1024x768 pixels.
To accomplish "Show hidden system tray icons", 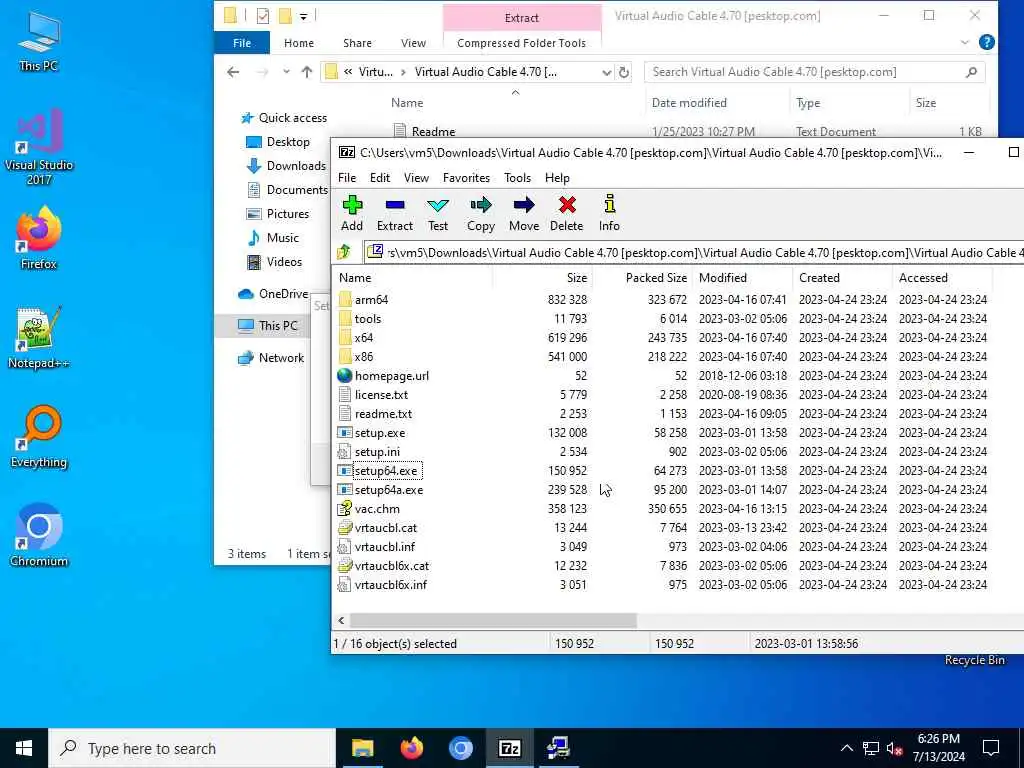I will pyautogui.click(x=846, y=748).
